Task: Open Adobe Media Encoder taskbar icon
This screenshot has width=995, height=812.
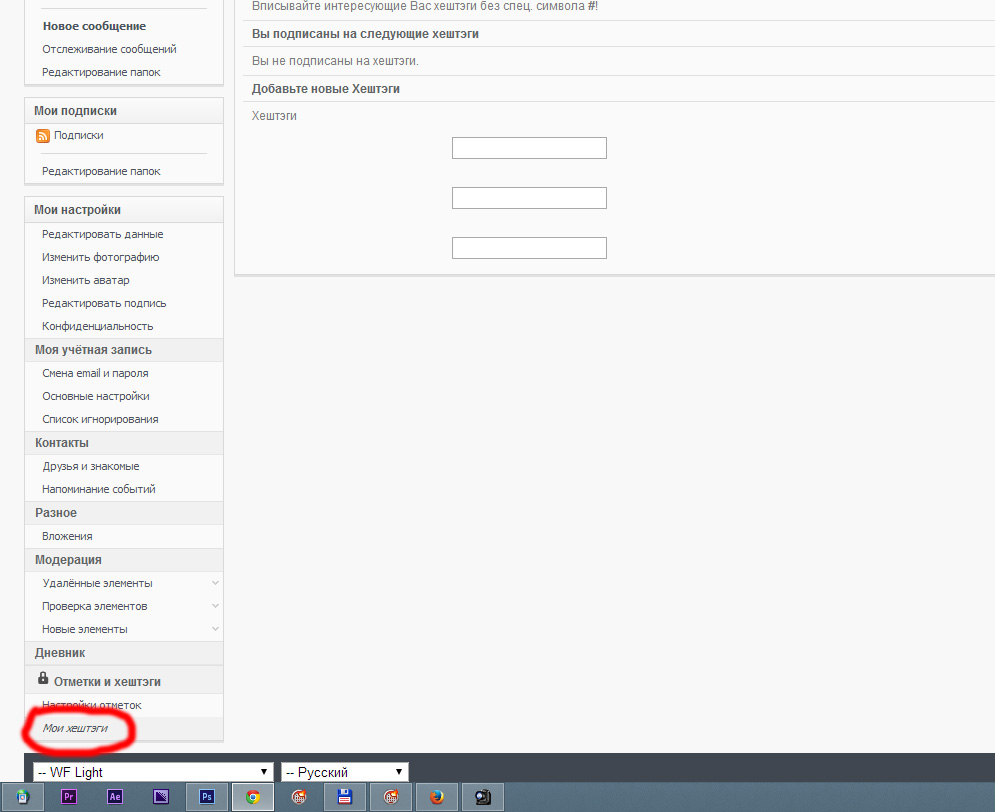Action: click(161, 797)
